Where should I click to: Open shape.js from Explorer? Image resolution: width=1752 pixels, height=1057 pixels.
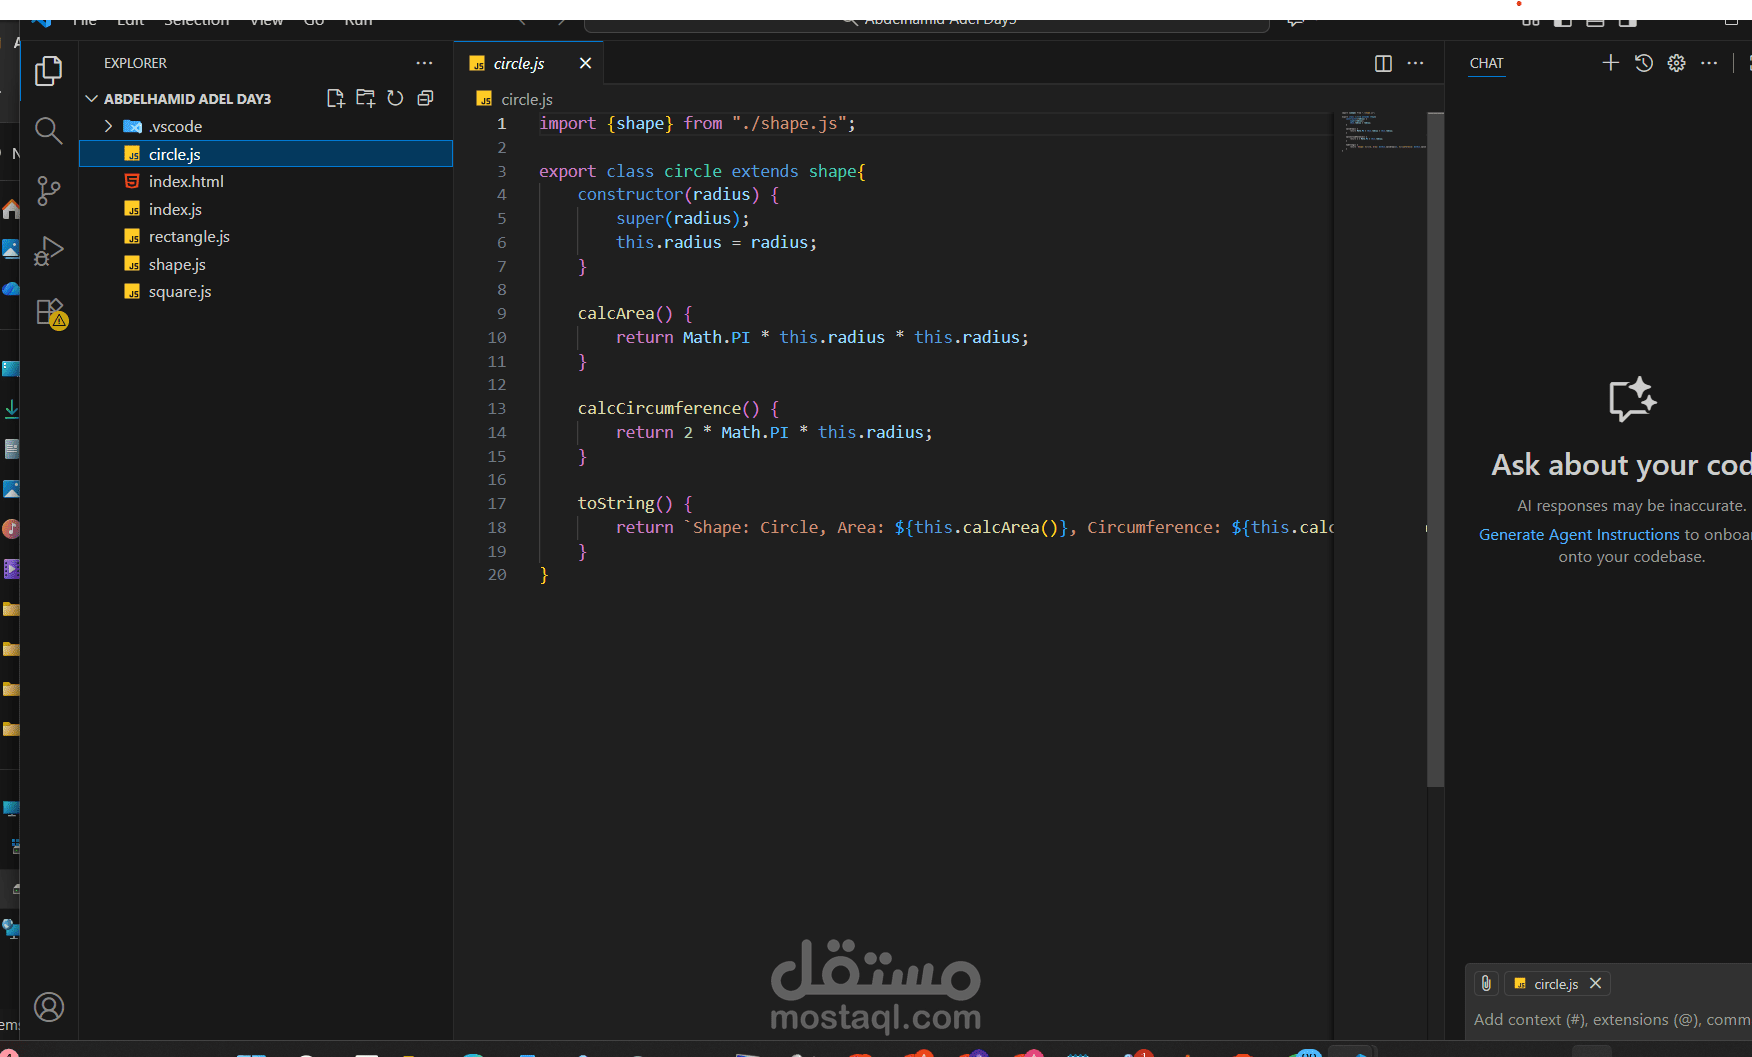click(266, 264)
